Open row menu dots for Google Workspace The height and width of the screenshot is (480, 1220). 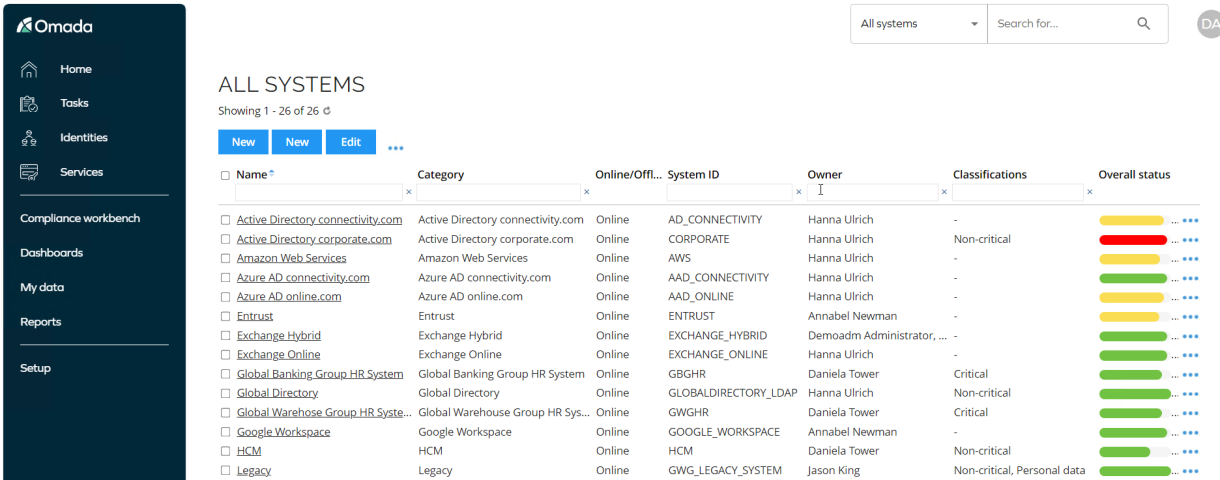[1190, 433]
